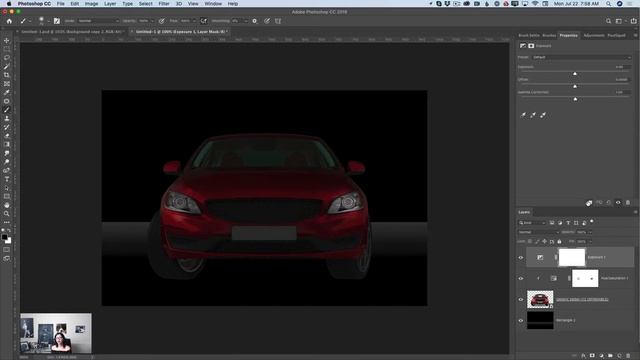Open the Select menu
This screenshot has width=640, height=360.
145,4
